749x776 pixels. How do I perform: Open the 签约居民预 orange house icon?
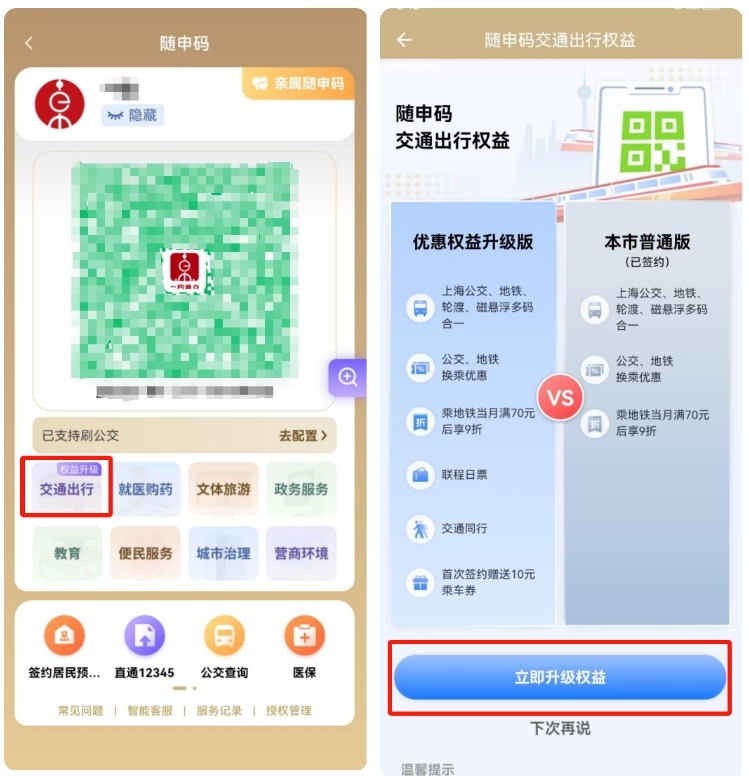tap(64, 635)
